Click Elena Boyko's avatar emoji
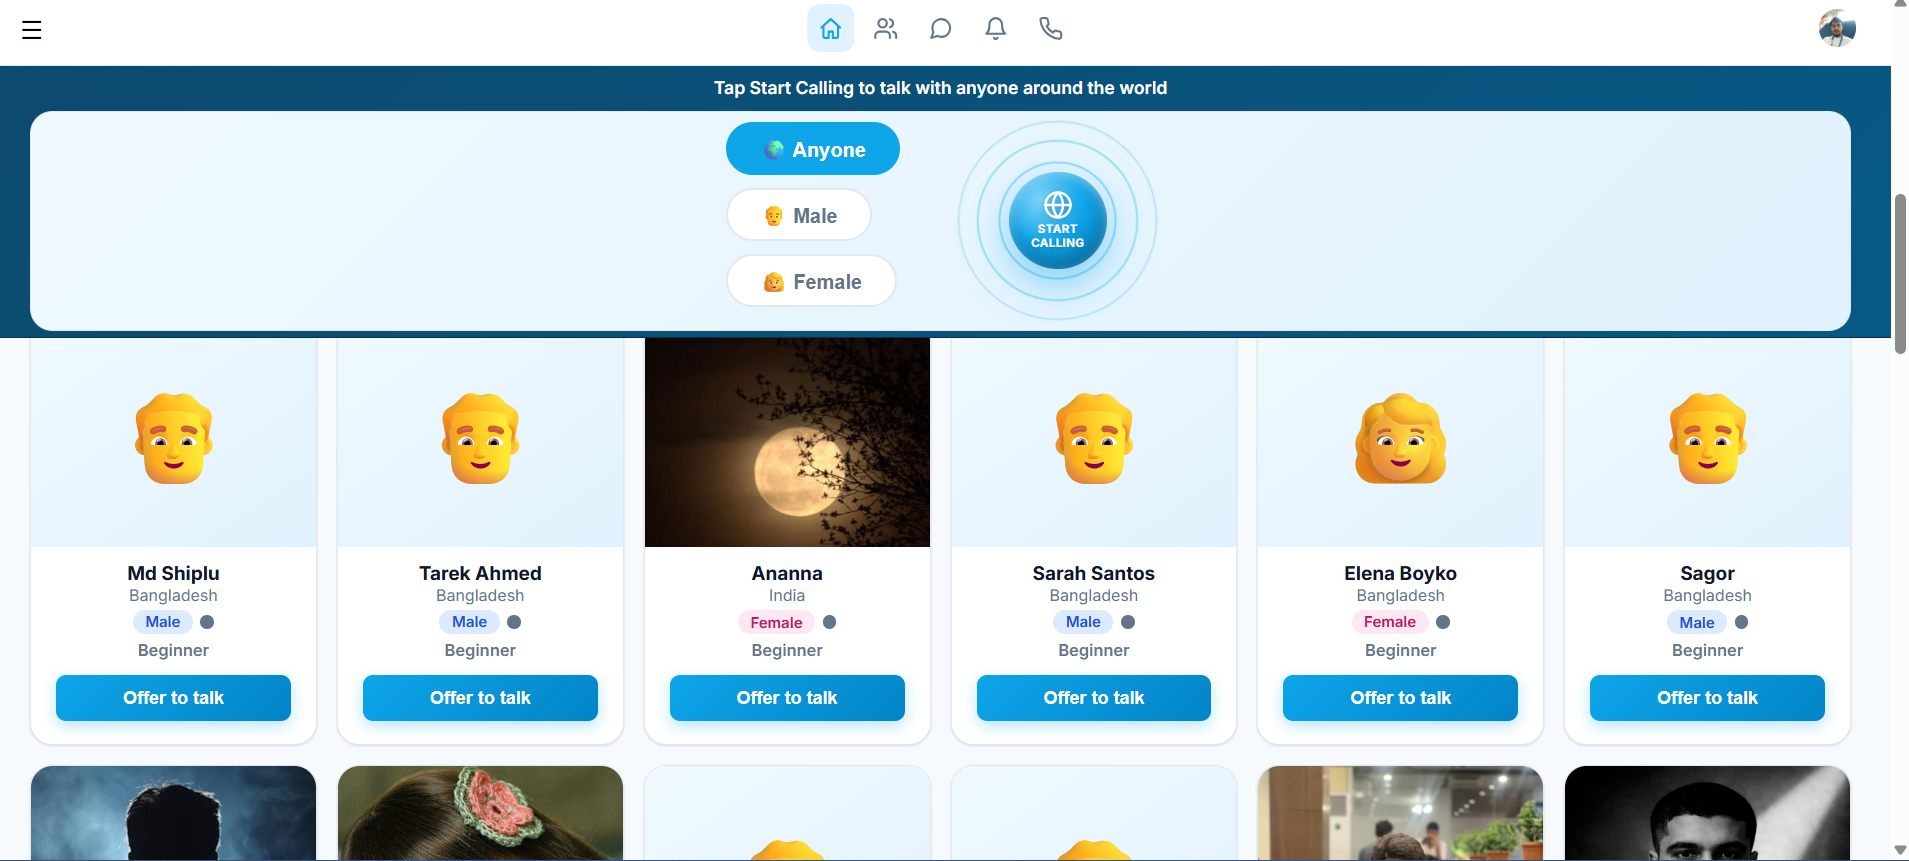The image size is (1909, 861). 1401,439
